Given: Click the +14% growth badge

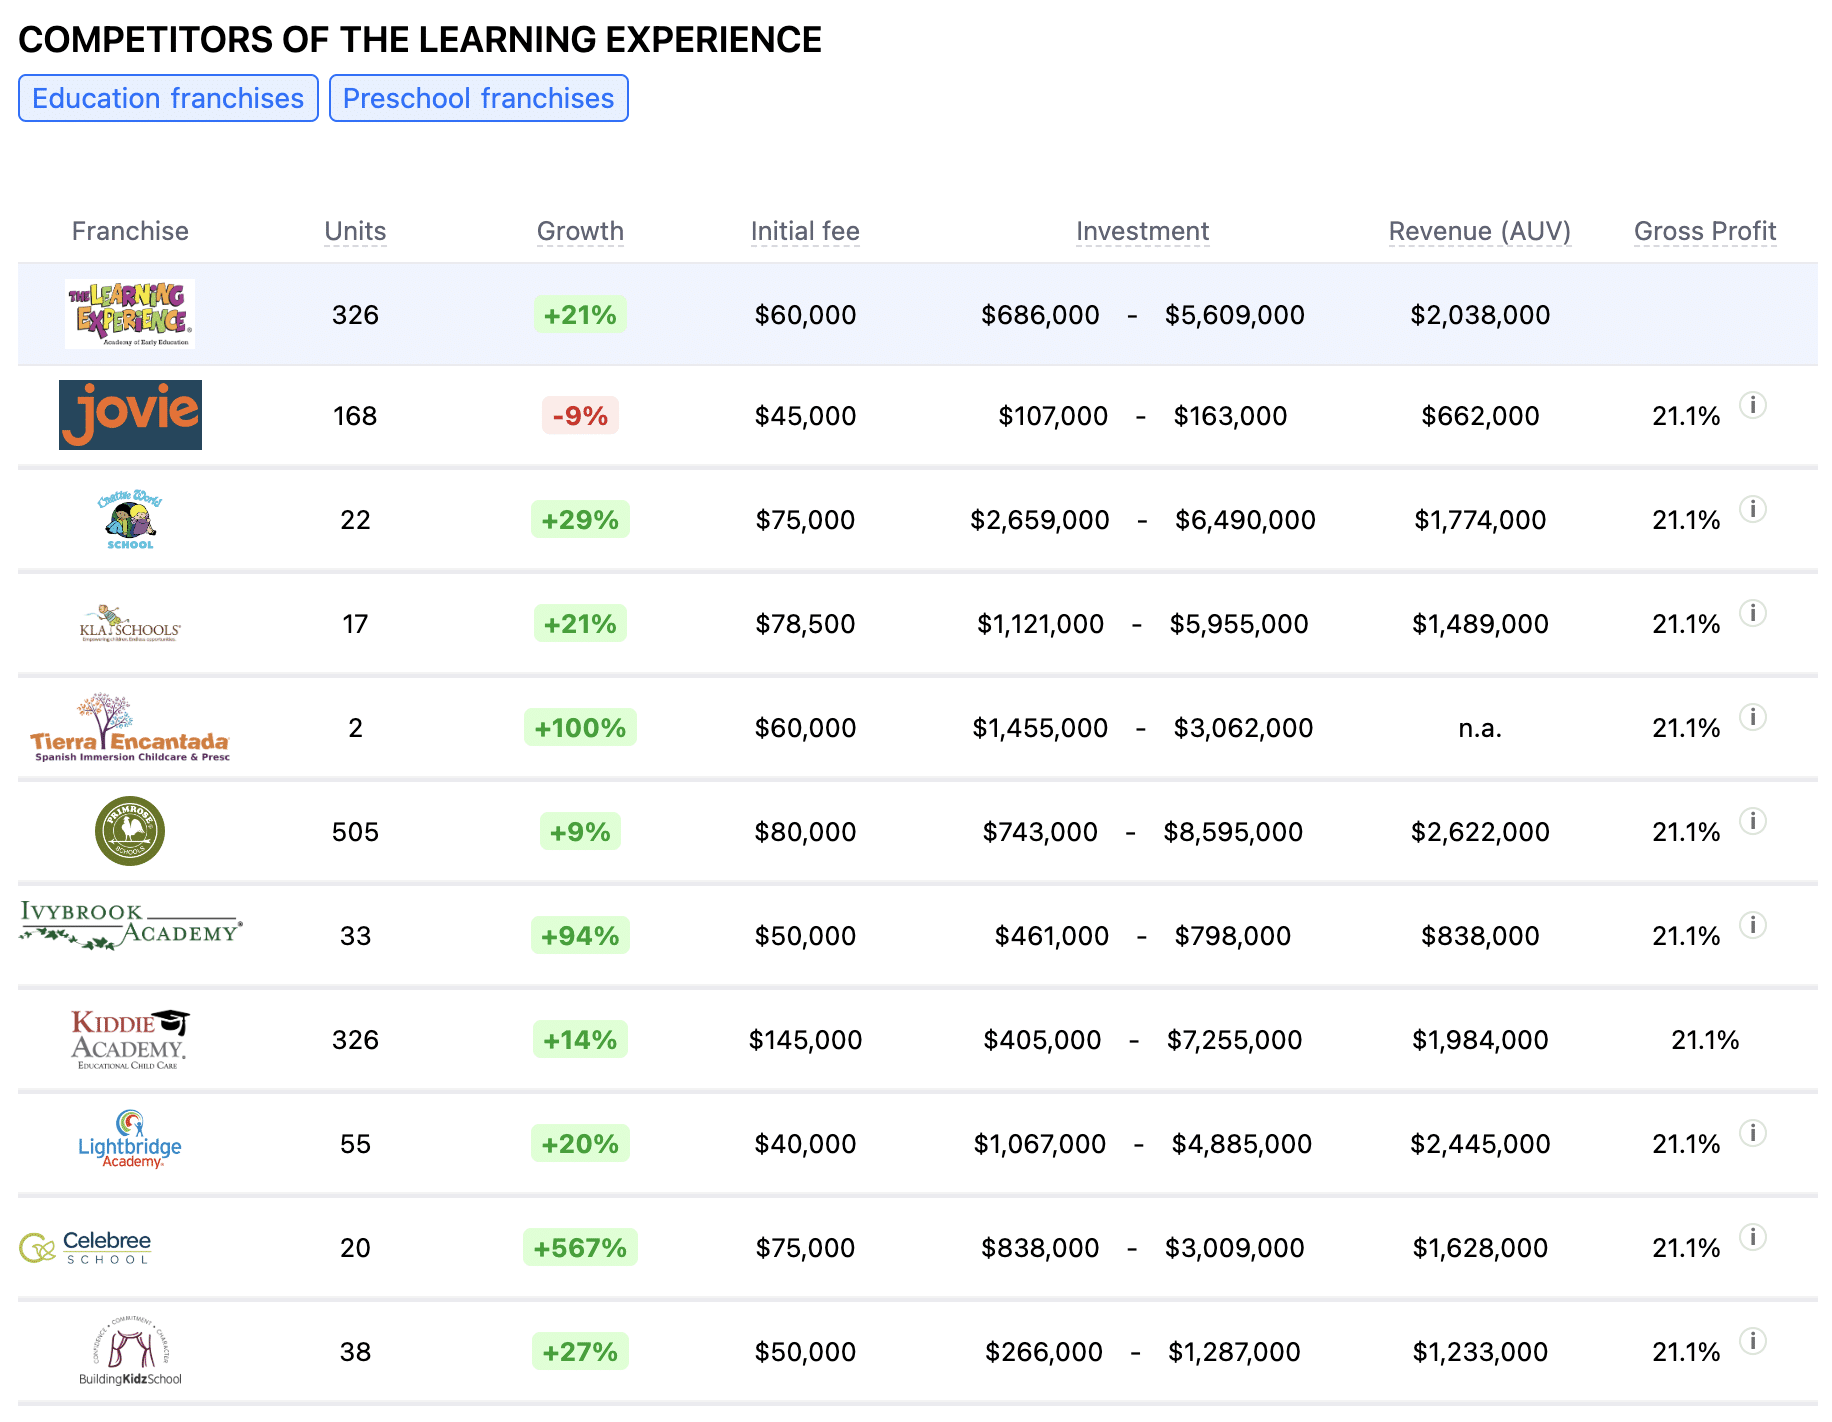Looking at the screenshot, I should (x=580, y=1039).
